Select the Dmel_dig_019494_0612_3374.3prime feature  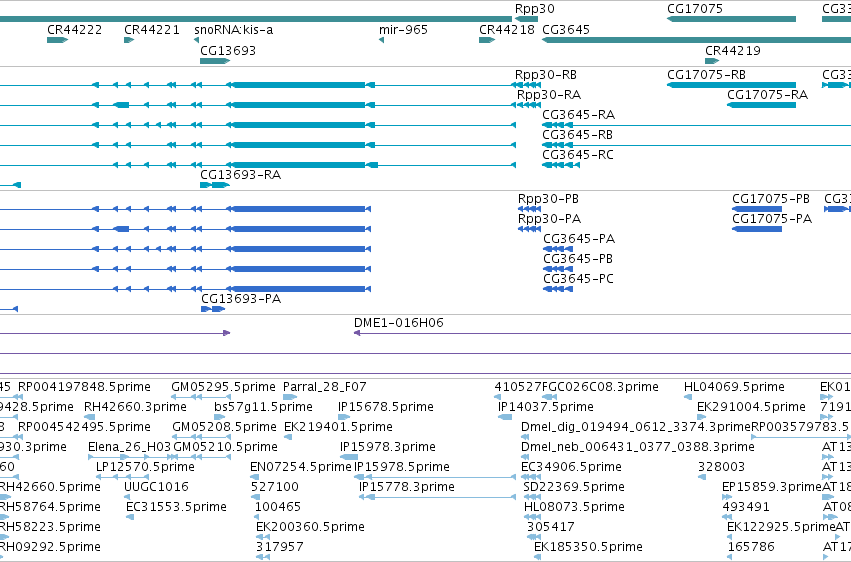point(525,437)
